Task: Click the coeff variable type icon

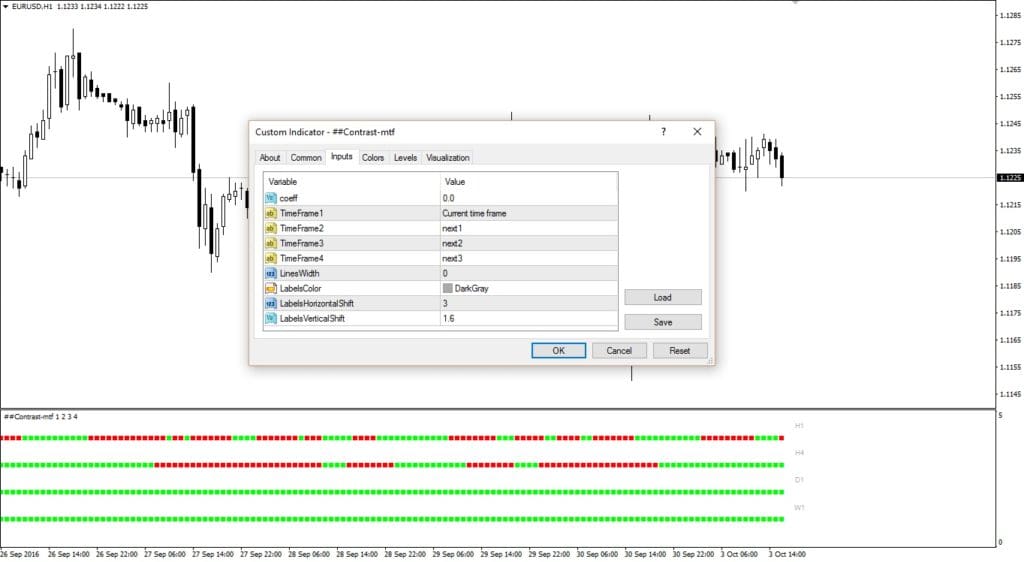Action: [x=270, y=198]
